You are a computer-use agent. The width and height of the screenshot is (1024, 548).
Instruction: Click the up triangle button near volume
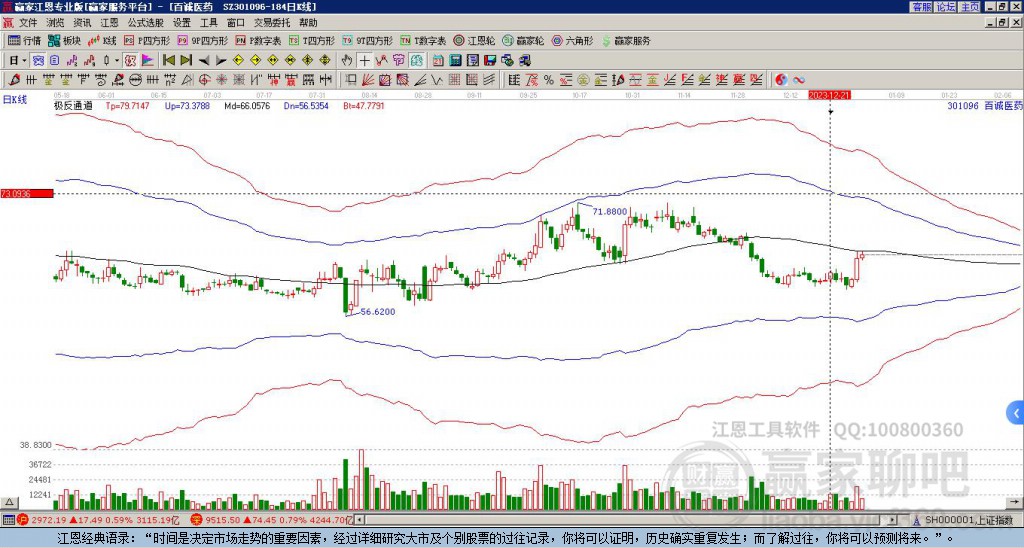click(x=9, y=502)
